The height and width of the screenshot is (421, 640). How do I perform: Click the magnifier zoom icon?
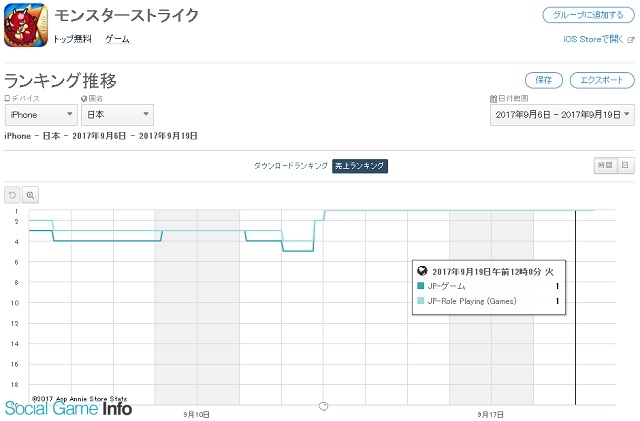coord(31,195)
